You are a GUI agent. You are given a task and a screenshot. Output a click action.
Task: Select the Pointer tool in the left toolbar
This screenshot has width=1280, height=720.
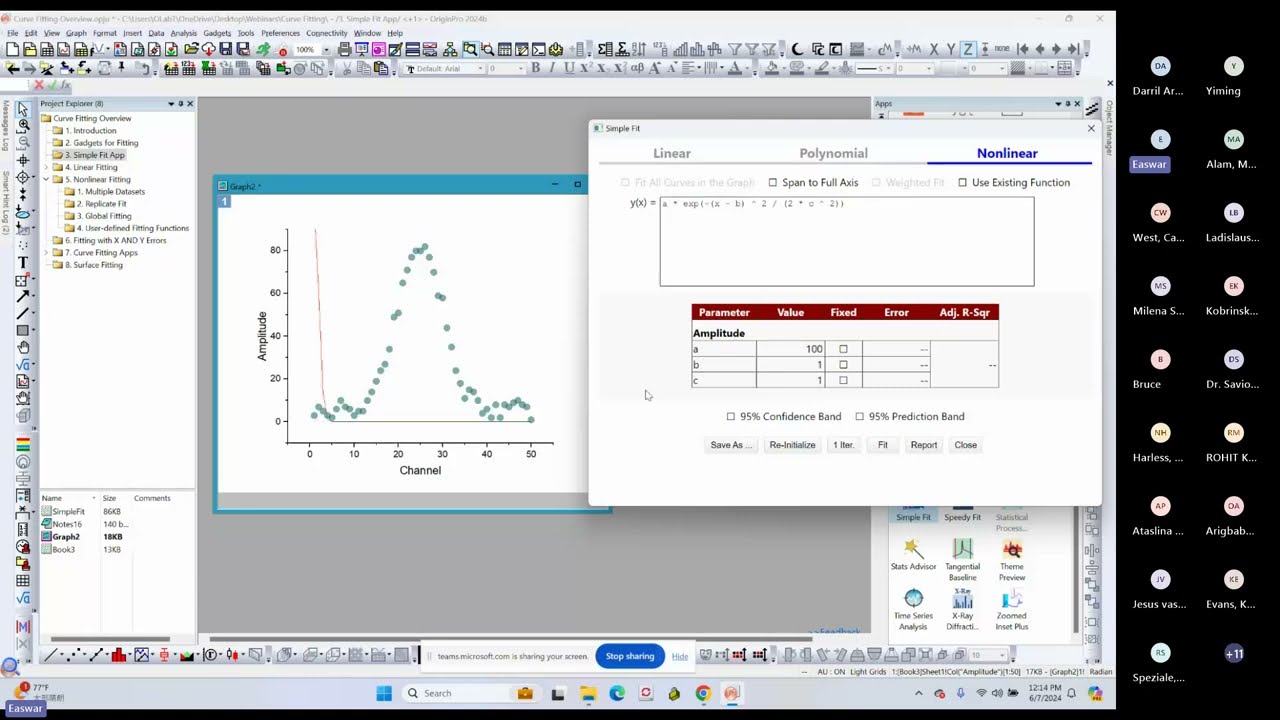(23, 108)
